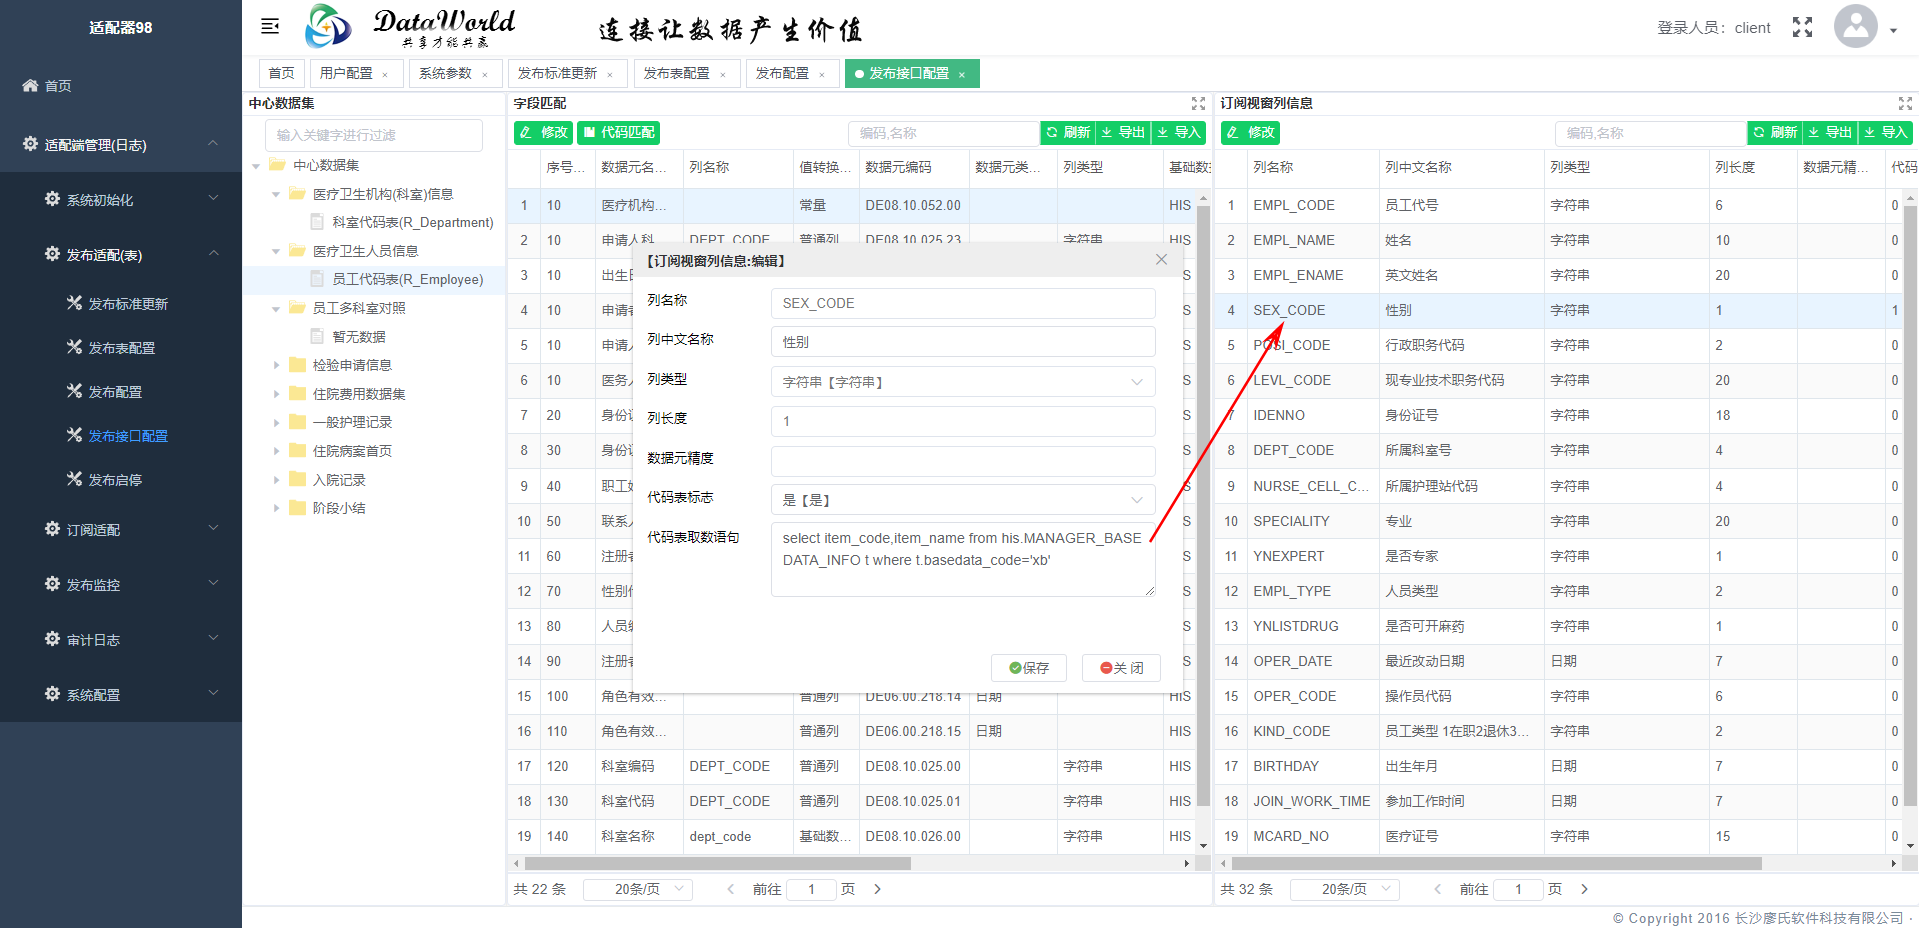Click the 列名称 field showing SEX_CODE
The image size is (1919, 928).
coord(963,303)
